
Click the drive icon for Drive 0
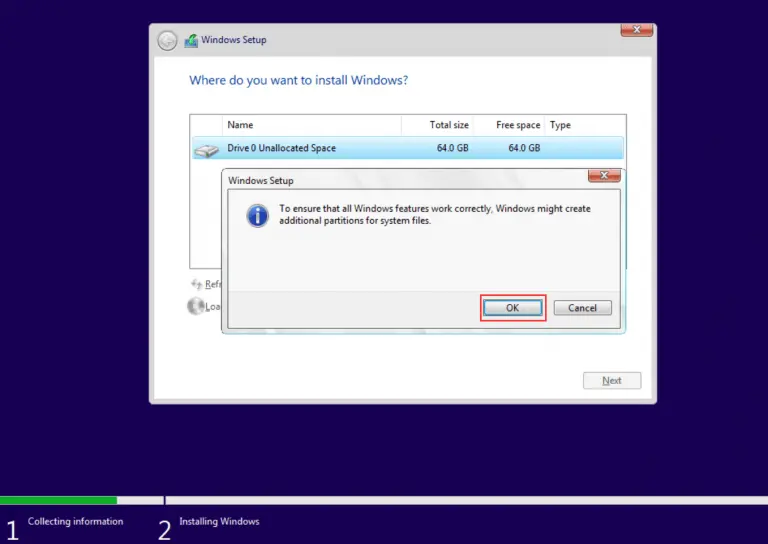(x=206, y=150)
